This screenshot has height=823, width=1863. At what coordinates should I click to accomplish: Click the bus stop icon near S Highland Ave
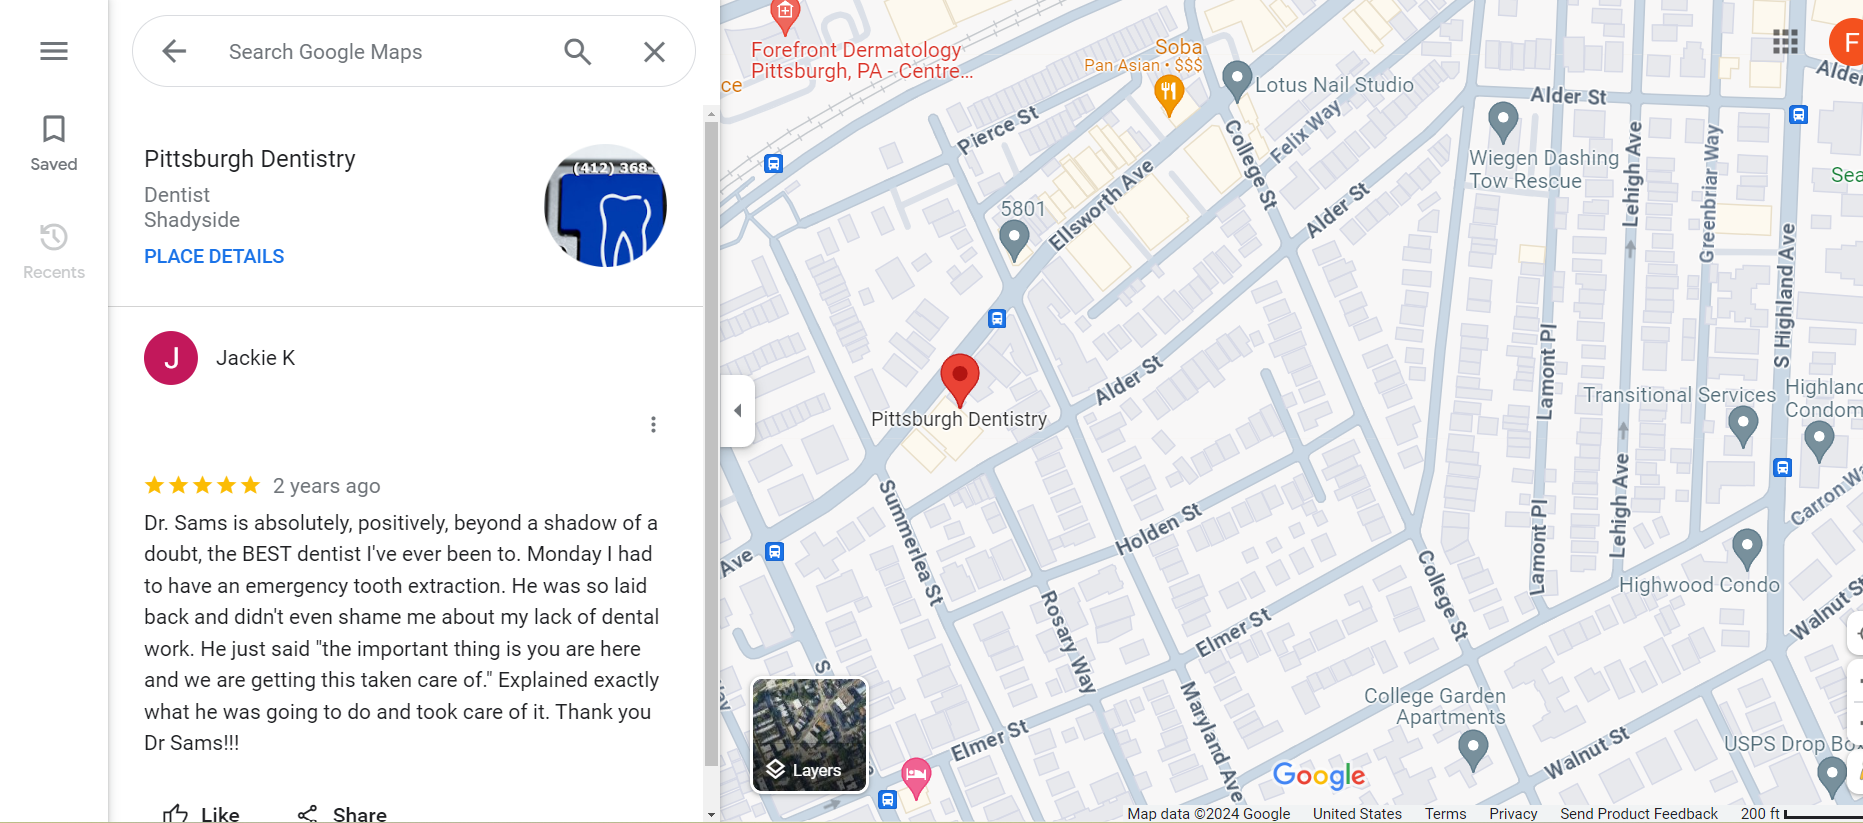[x=1783, y=468]
